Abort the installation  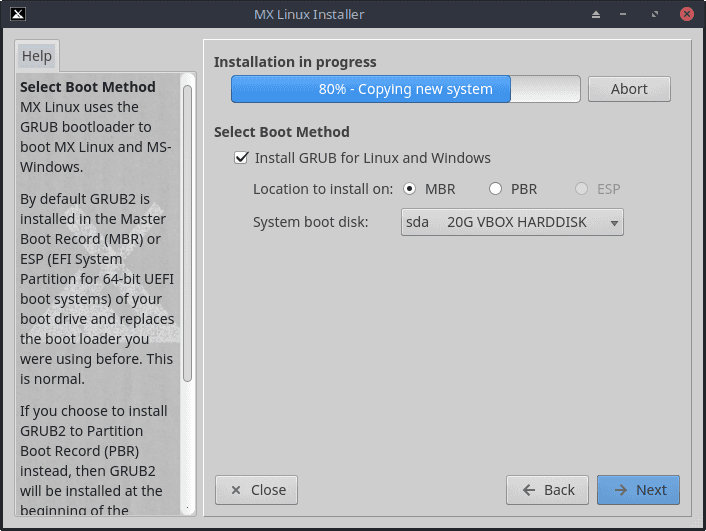(629, 89)
